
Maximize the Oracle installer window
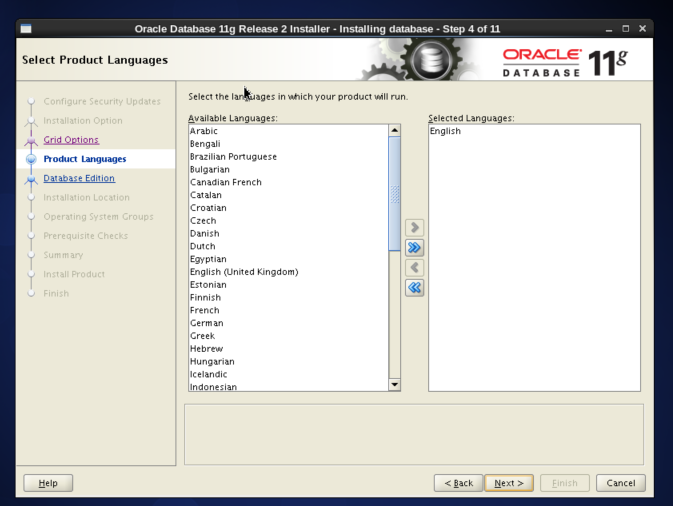[x=626, y=29]
